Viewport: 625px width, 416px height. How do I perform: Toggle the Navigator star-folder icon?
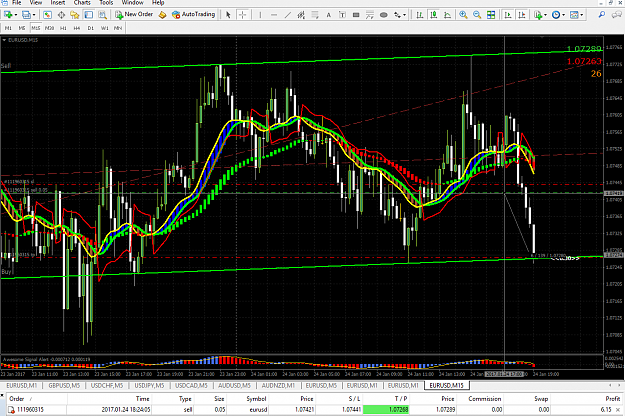tap(75, 15)
